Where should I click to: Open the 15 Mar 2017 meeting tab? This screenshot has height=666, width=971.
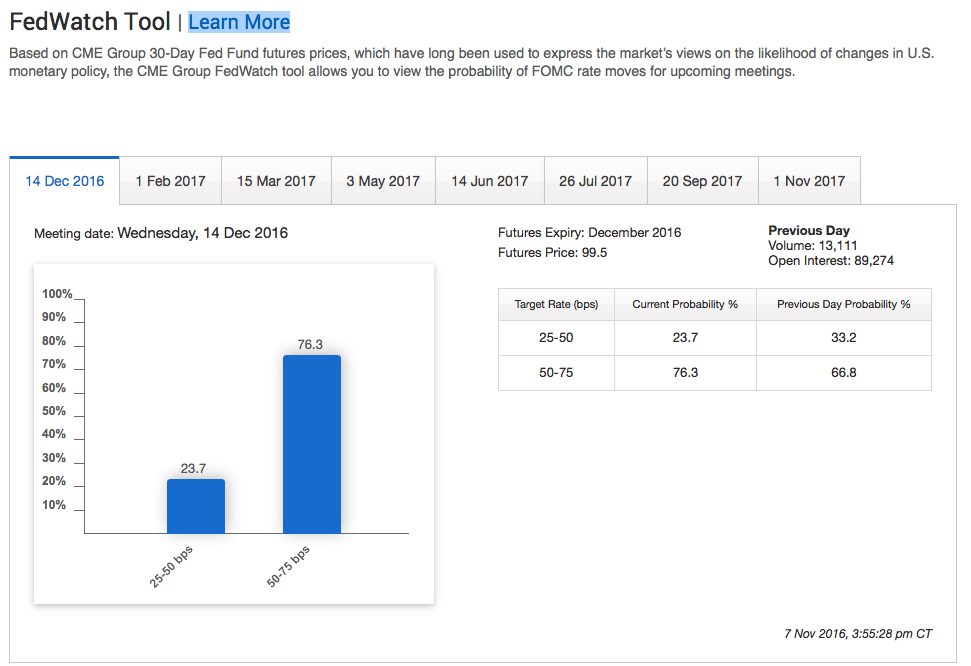276,181
